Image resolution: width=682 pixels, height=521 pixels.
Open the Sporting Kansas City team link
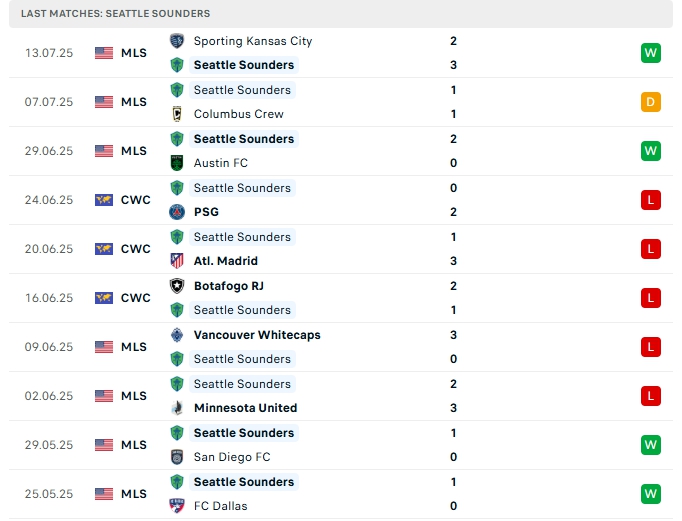pyautogui.click(x=252, y=41)
